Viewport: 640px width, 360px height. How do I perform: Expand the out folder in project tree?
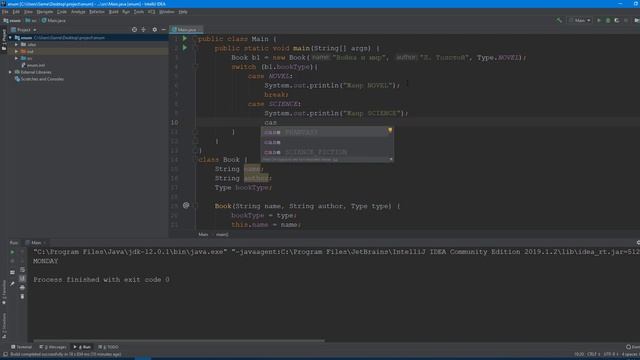tap(16, 51)
